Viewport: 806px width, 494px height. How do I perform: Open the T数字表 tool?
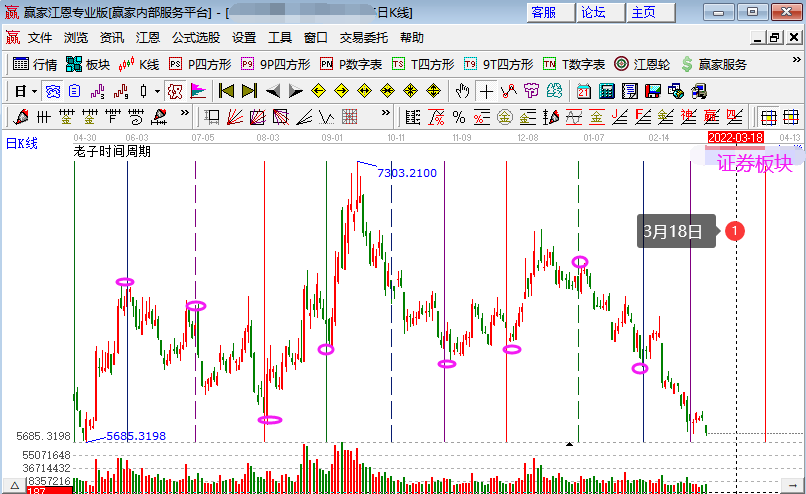point(574,64)
